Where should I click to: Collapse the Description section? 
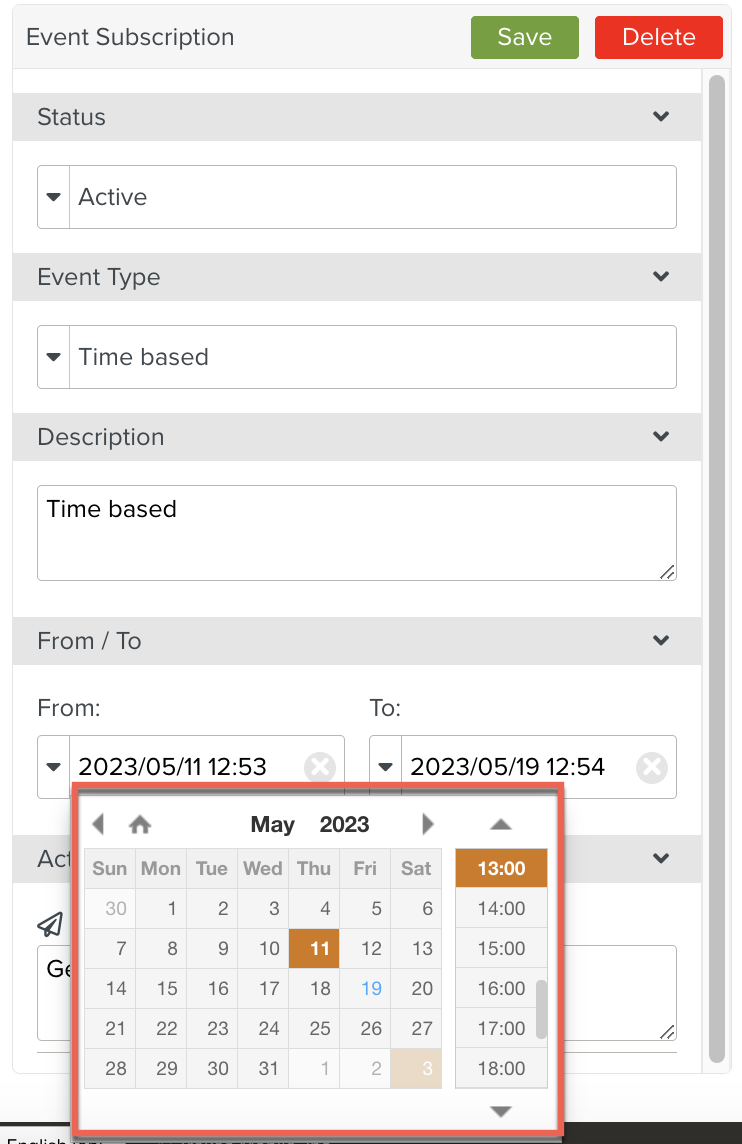[x=660, y=437]
